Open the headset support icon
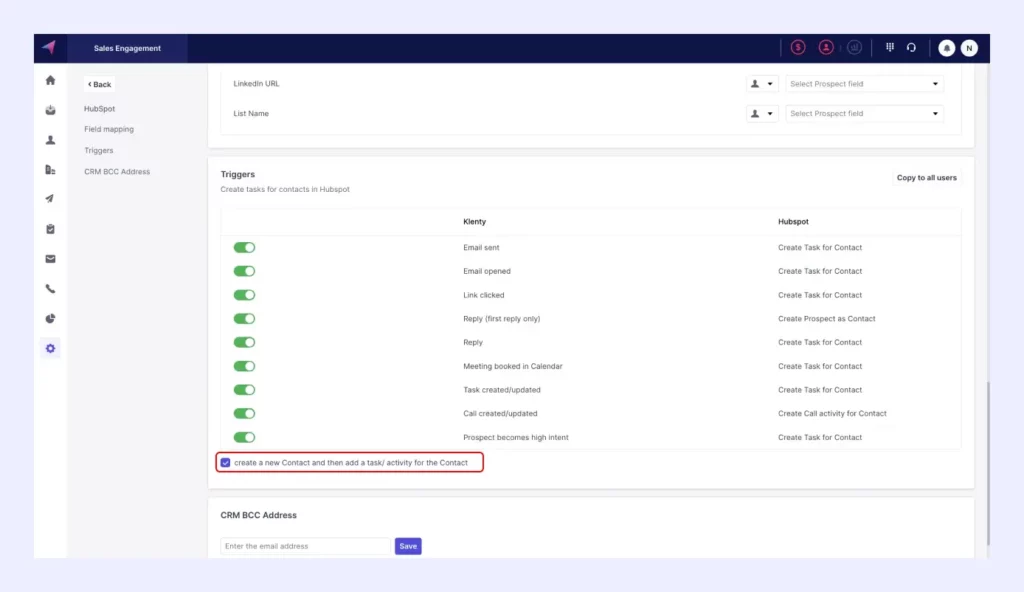Viewport: 1024px width, 592px height. coord(911,48)
